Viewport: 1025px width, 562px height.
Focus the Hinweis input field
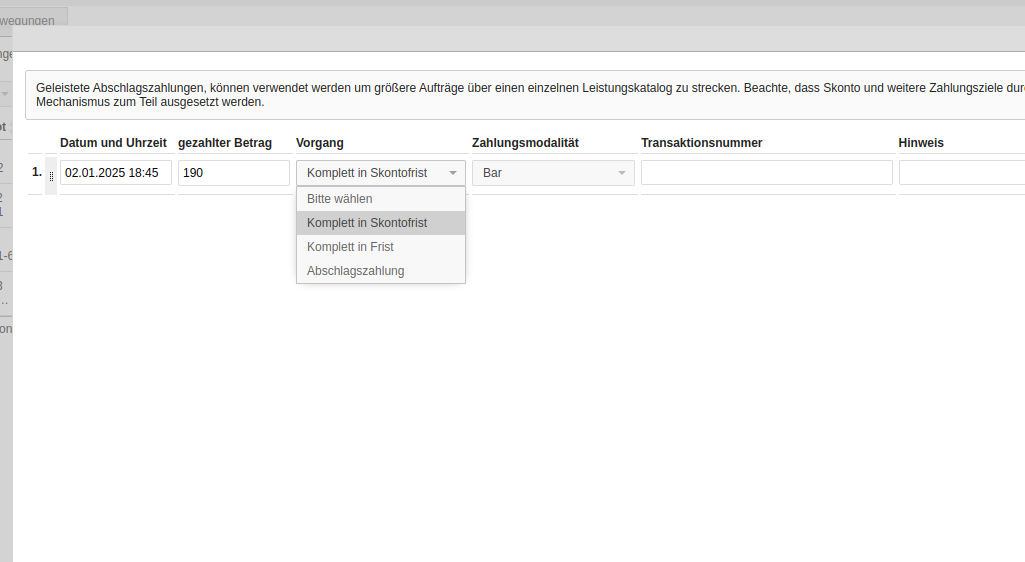960,173
